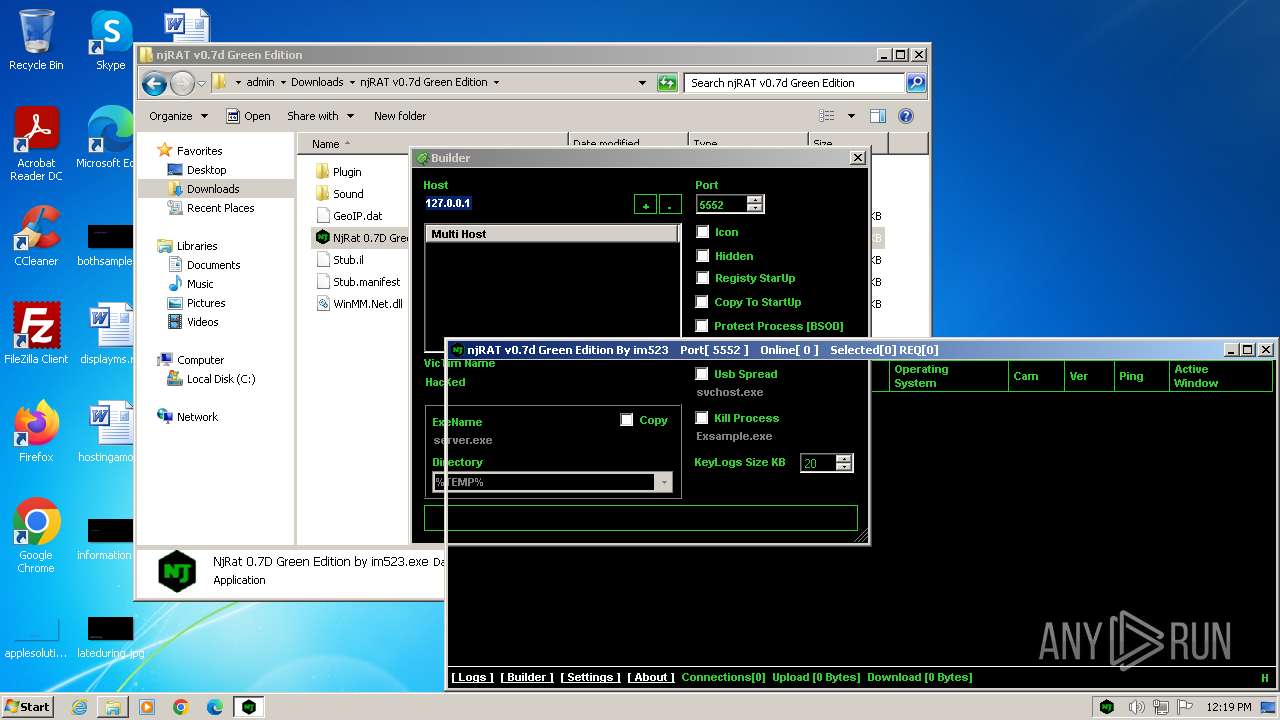Select Downloads in Favorites
This screenshot has height=720, width=1280.
[213, 189]
